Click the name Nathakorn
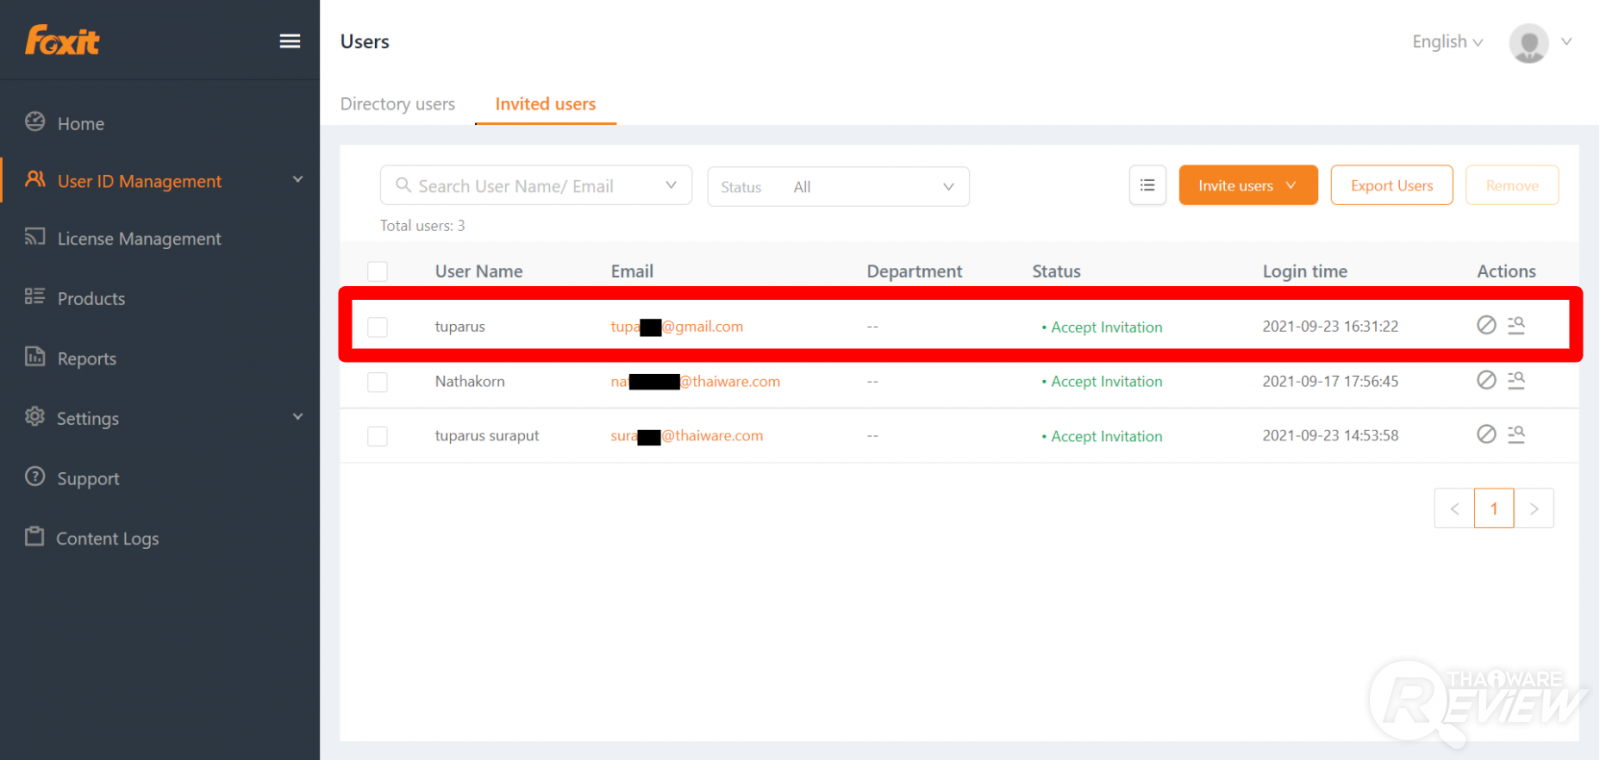The width and height of the screenshot is (1600, 760). [470, 381]
